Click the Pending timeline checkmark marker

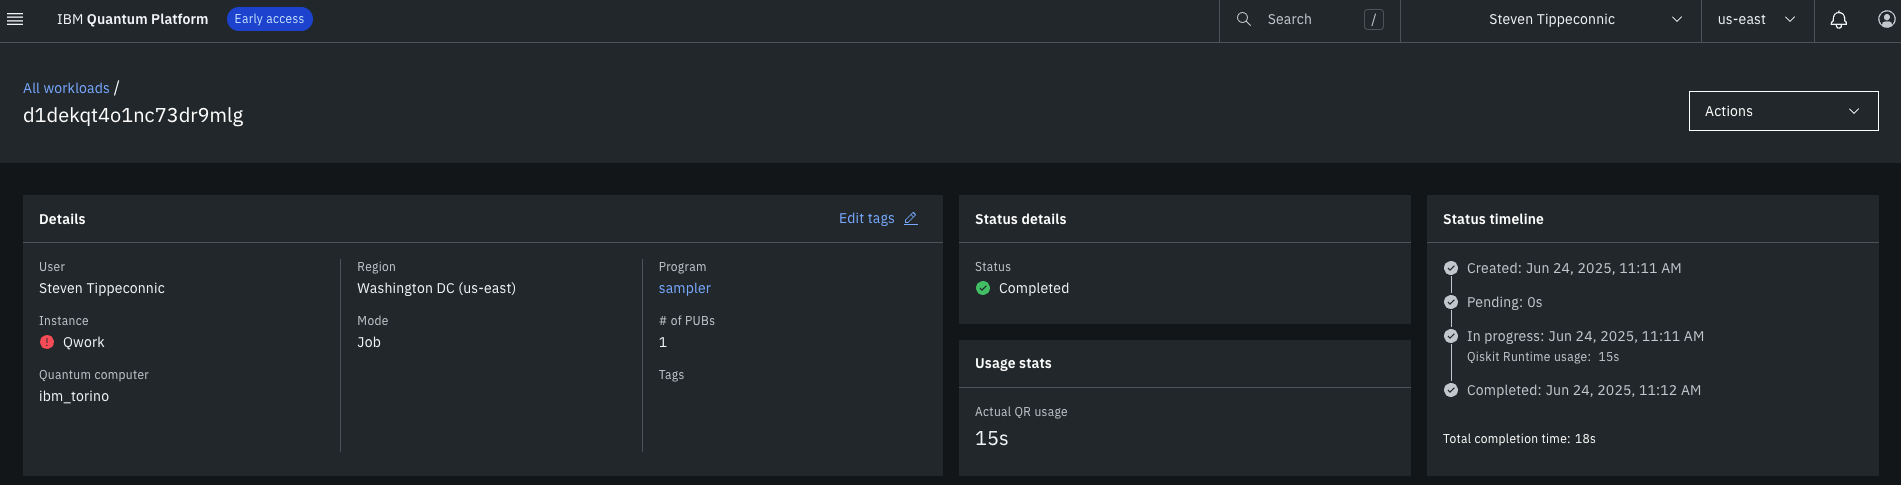(1451, 302)
